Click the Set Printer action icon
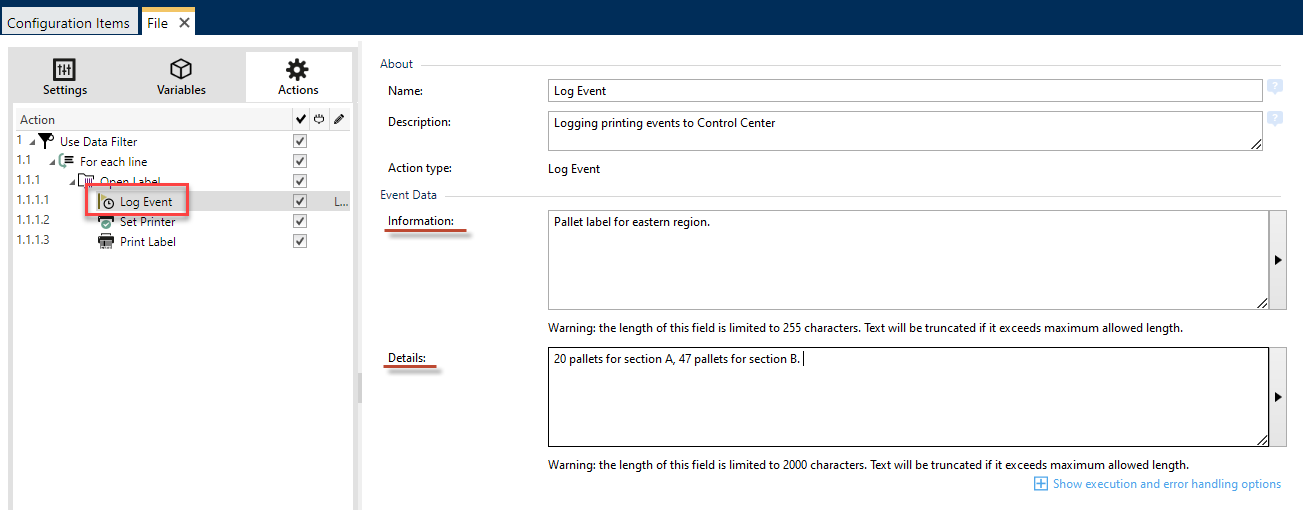 [x=106, y=222]
